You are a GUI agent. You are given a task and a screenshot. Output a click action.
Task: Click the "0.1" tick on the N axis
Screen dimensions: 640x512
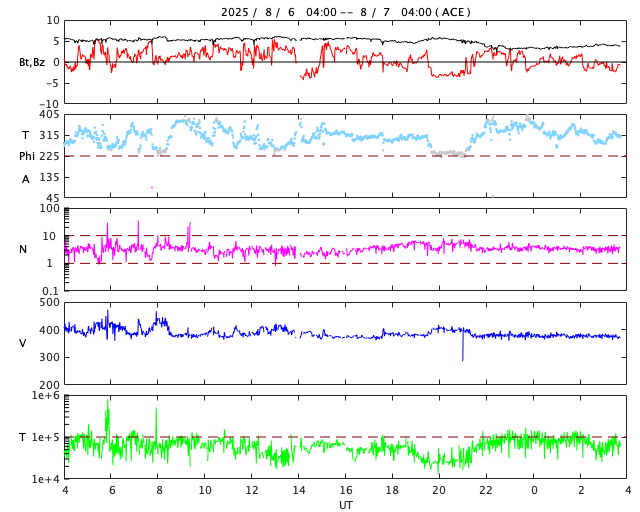[x=51, y=291]
